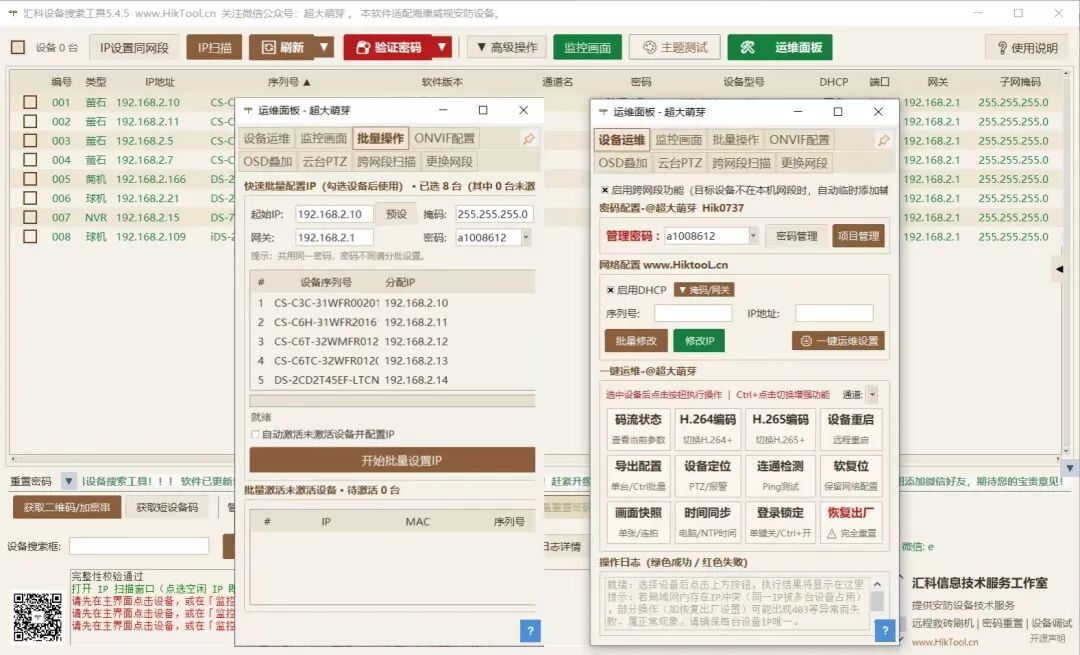1080x655 pixels.
Task: Click the 刷新 refresh button in main toolbar
Action: (282, 48)
